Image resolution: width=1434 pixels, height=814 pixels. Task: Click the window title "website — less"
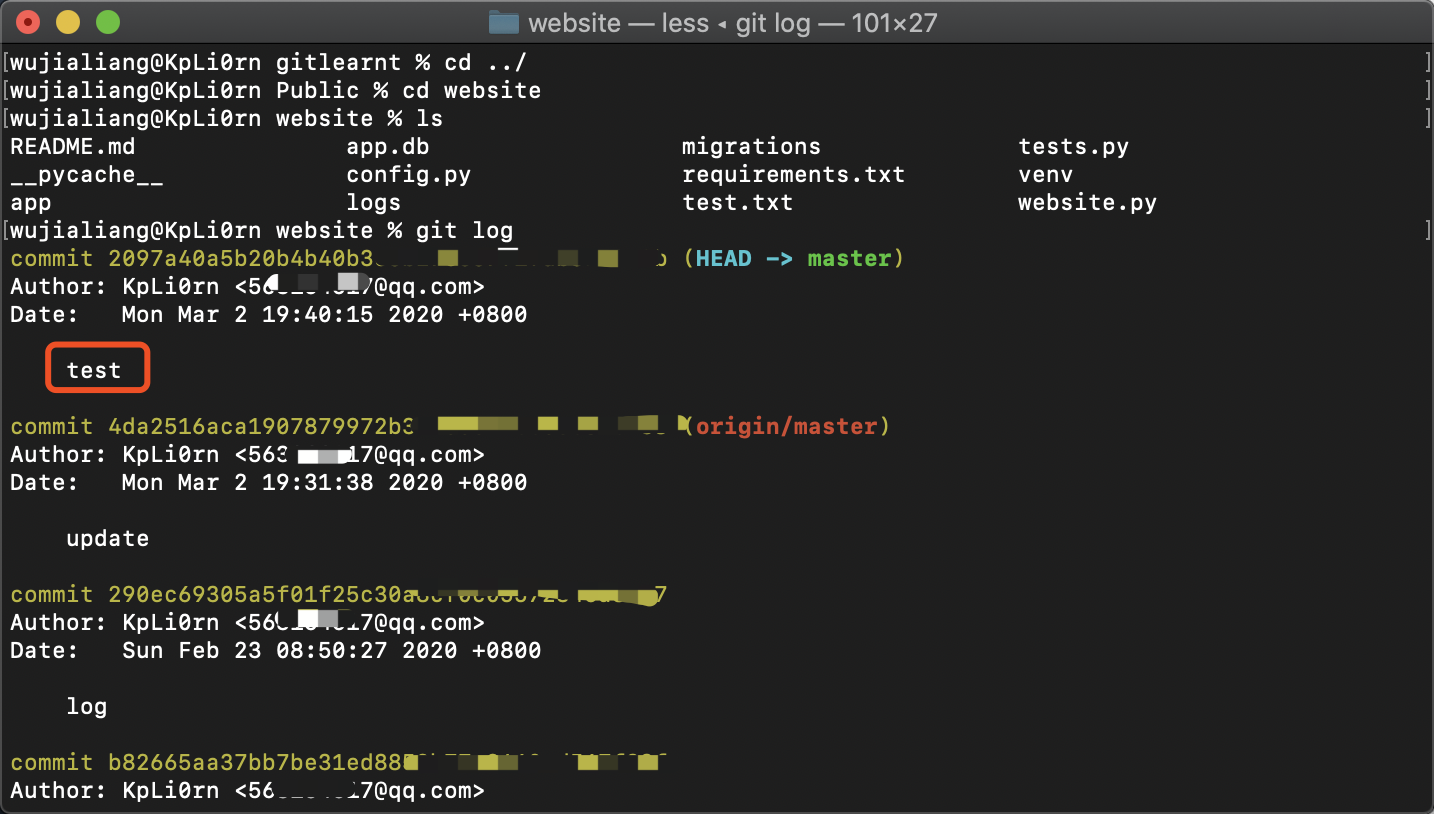click(x=618, y=22)
